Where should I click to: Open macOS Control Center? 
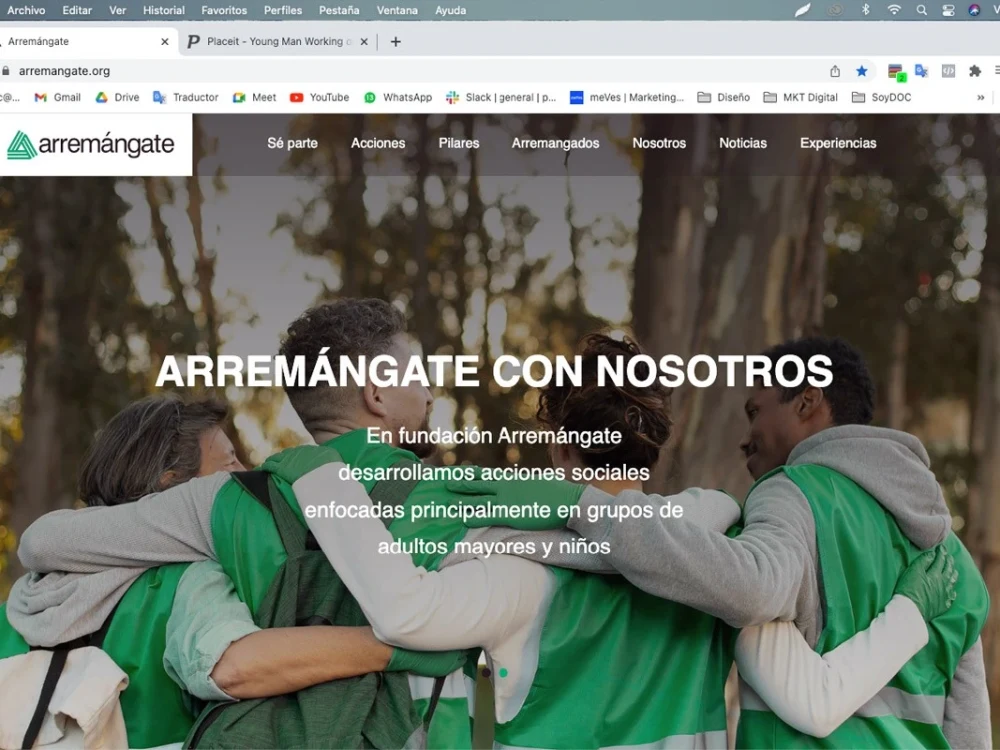click(x=948, y=10)
